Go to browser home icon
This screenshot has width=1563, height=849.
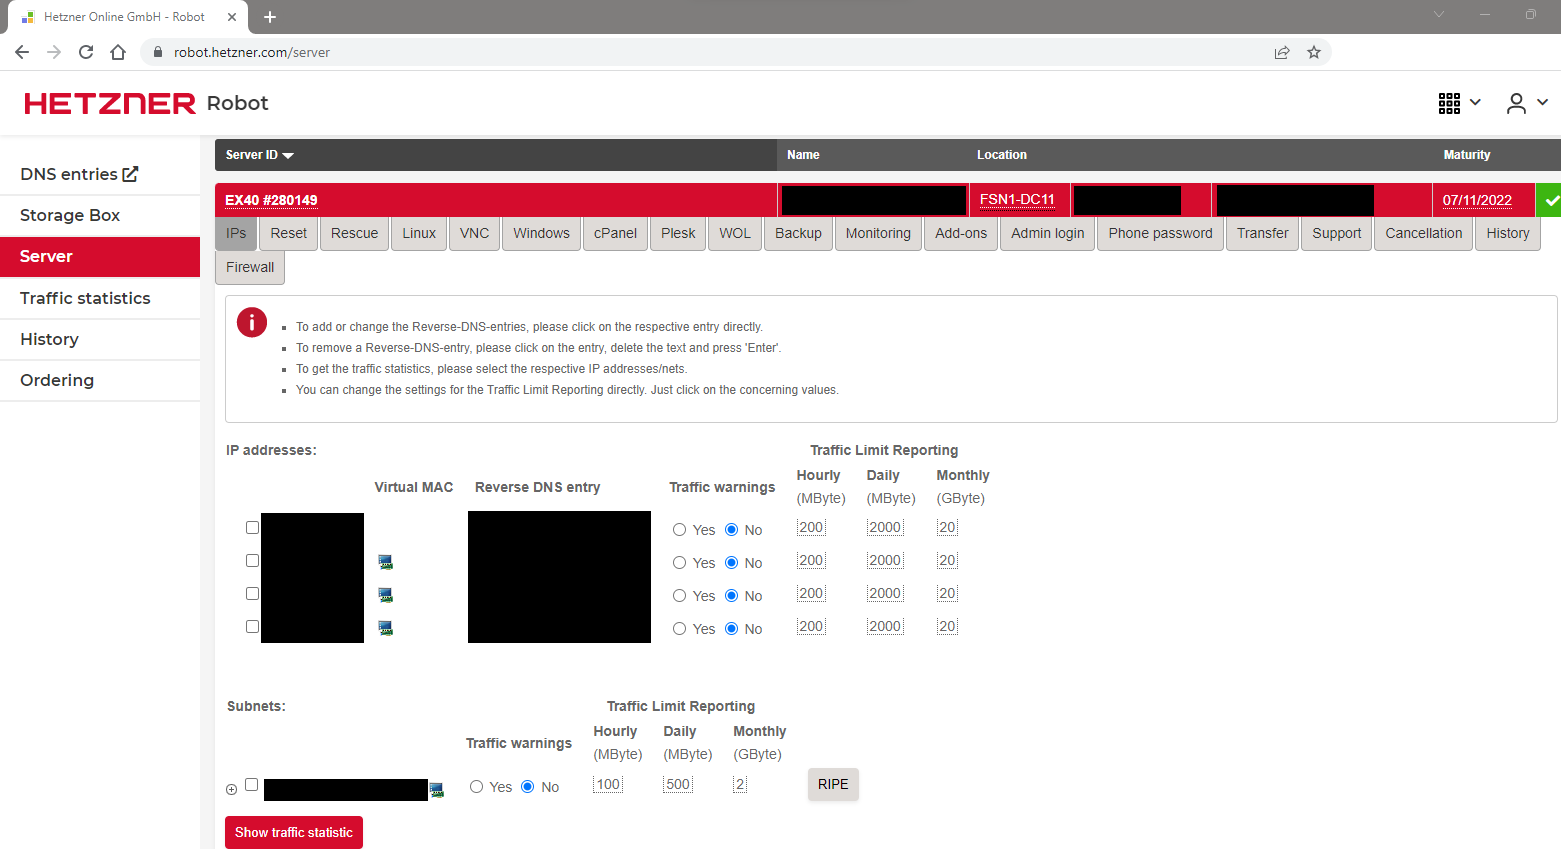[118, 52]
